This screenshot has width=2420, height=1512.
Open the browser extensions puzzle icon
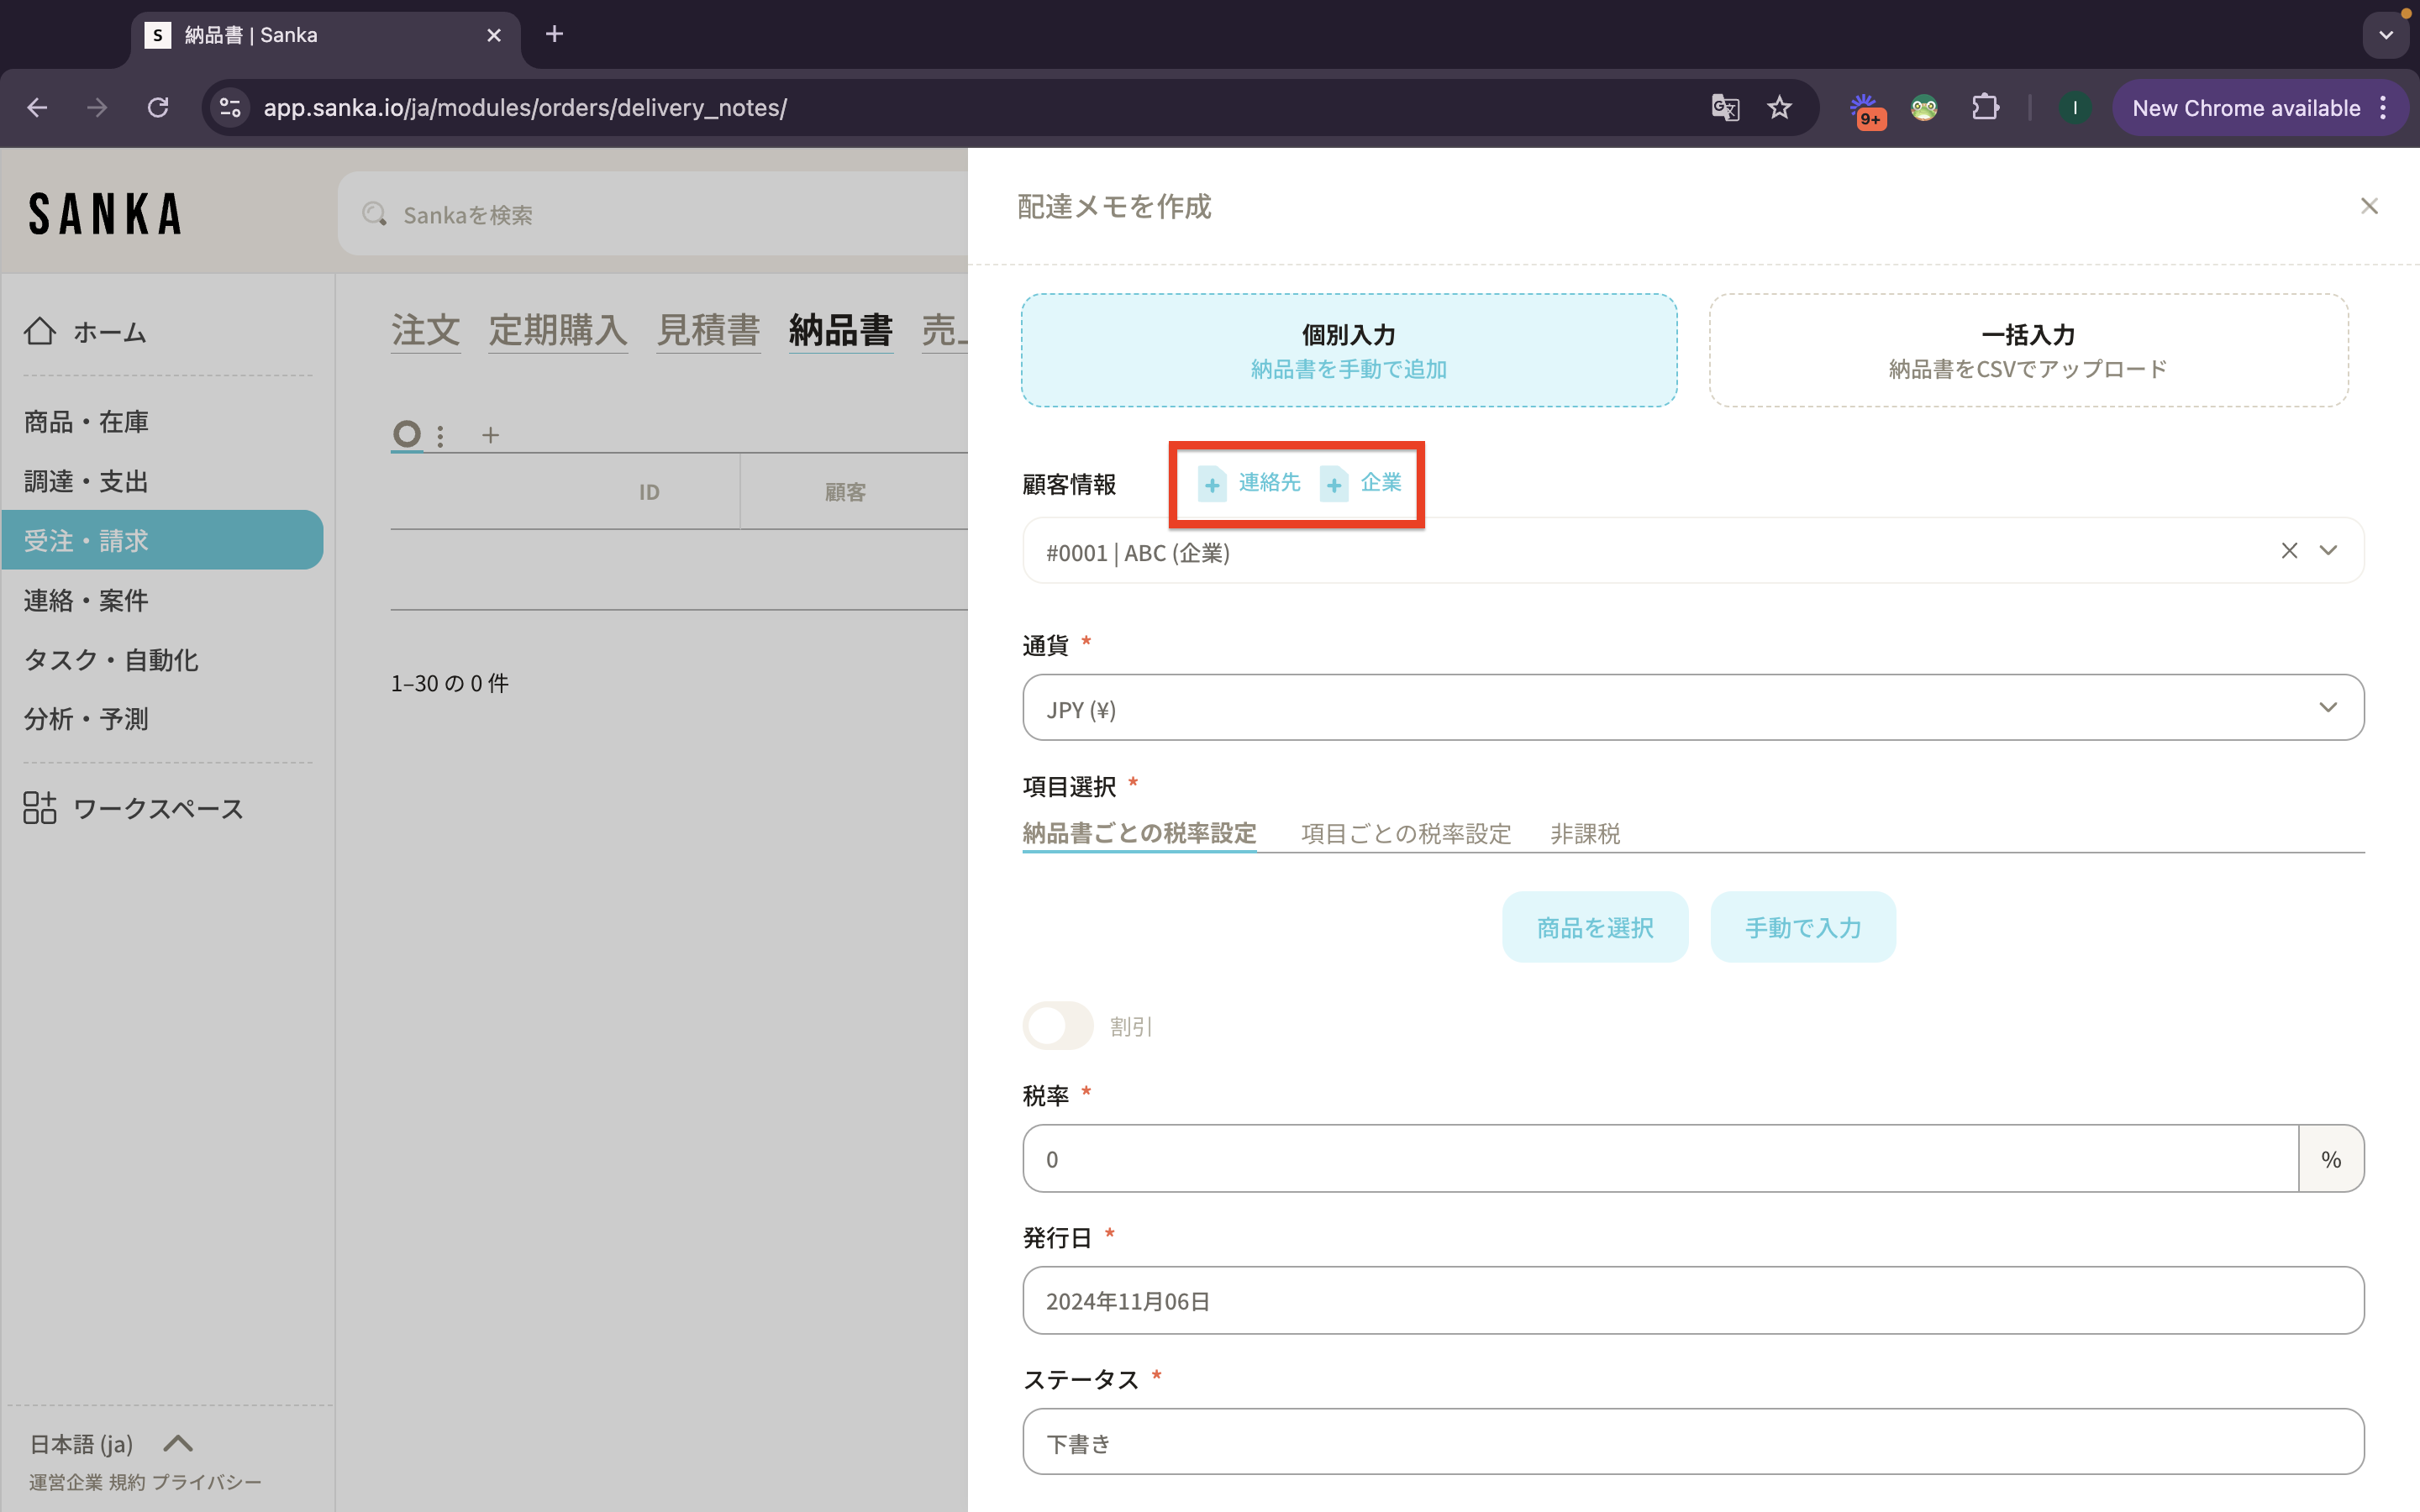(1985, 108)
